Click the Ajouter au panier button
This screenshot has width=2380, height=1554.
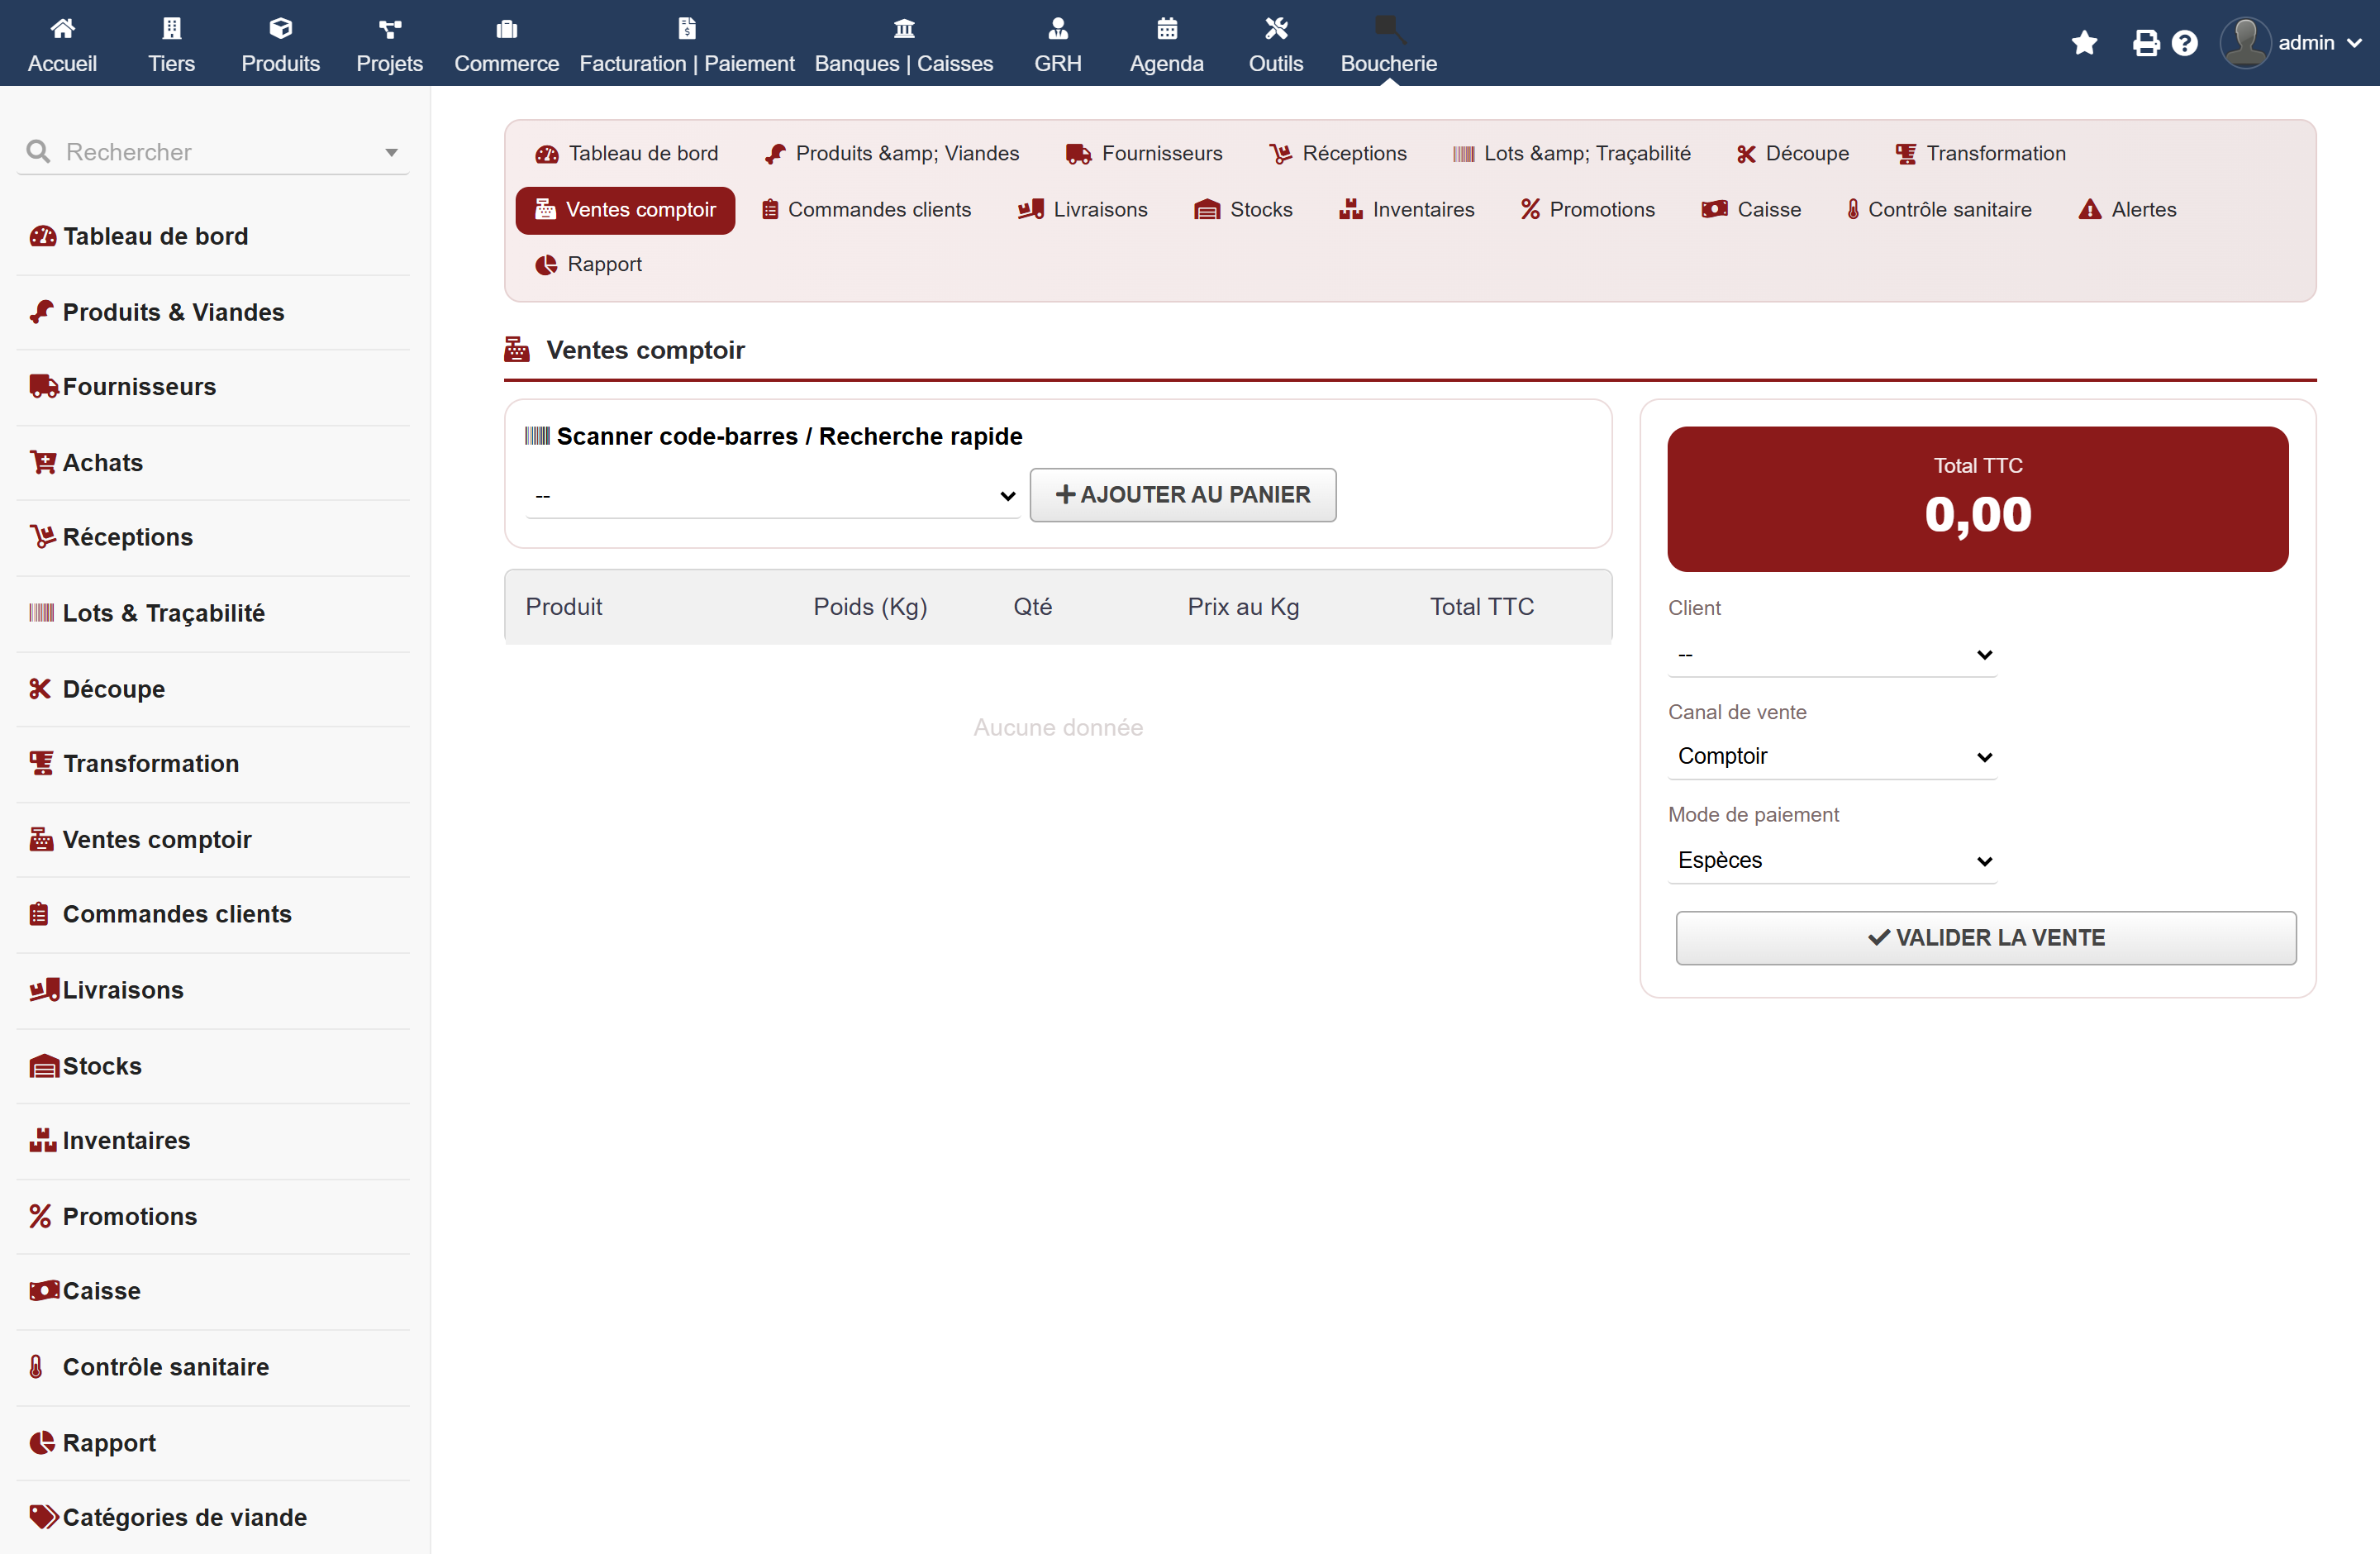pyautogui.click(x=1183, y=495)
